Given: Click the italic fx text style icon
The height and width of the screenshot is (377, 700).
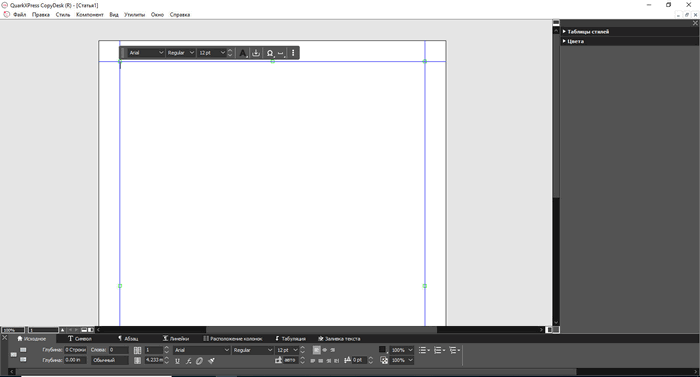Looking at the screenshot, I should click(188, 361).
